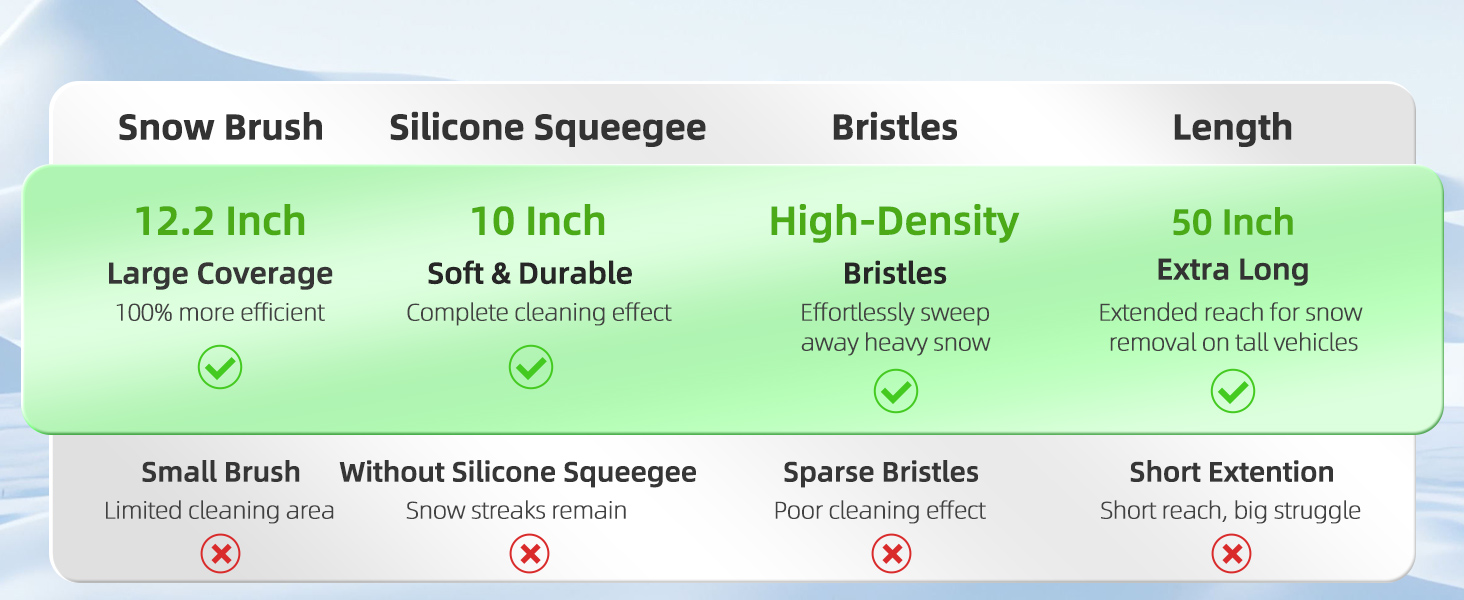Click the green checkmark under Soft & Durable

pyautogui.click(x=530, y=368)
